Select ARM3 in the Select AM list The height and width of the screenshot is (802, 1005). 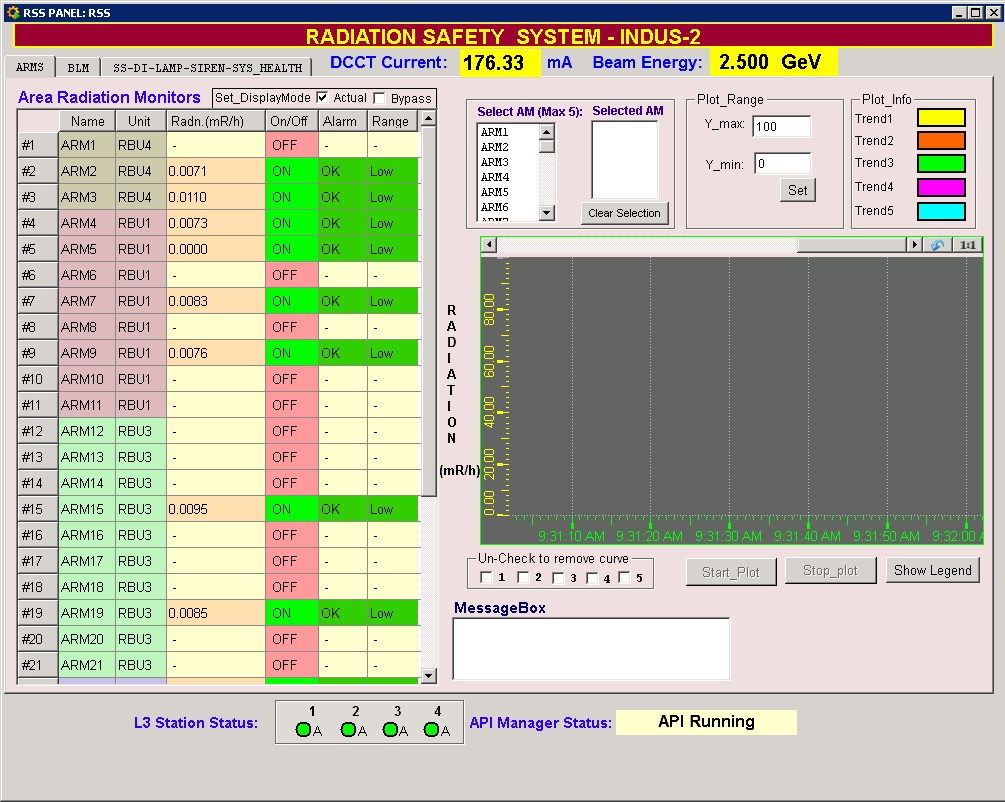pos(495,162)
